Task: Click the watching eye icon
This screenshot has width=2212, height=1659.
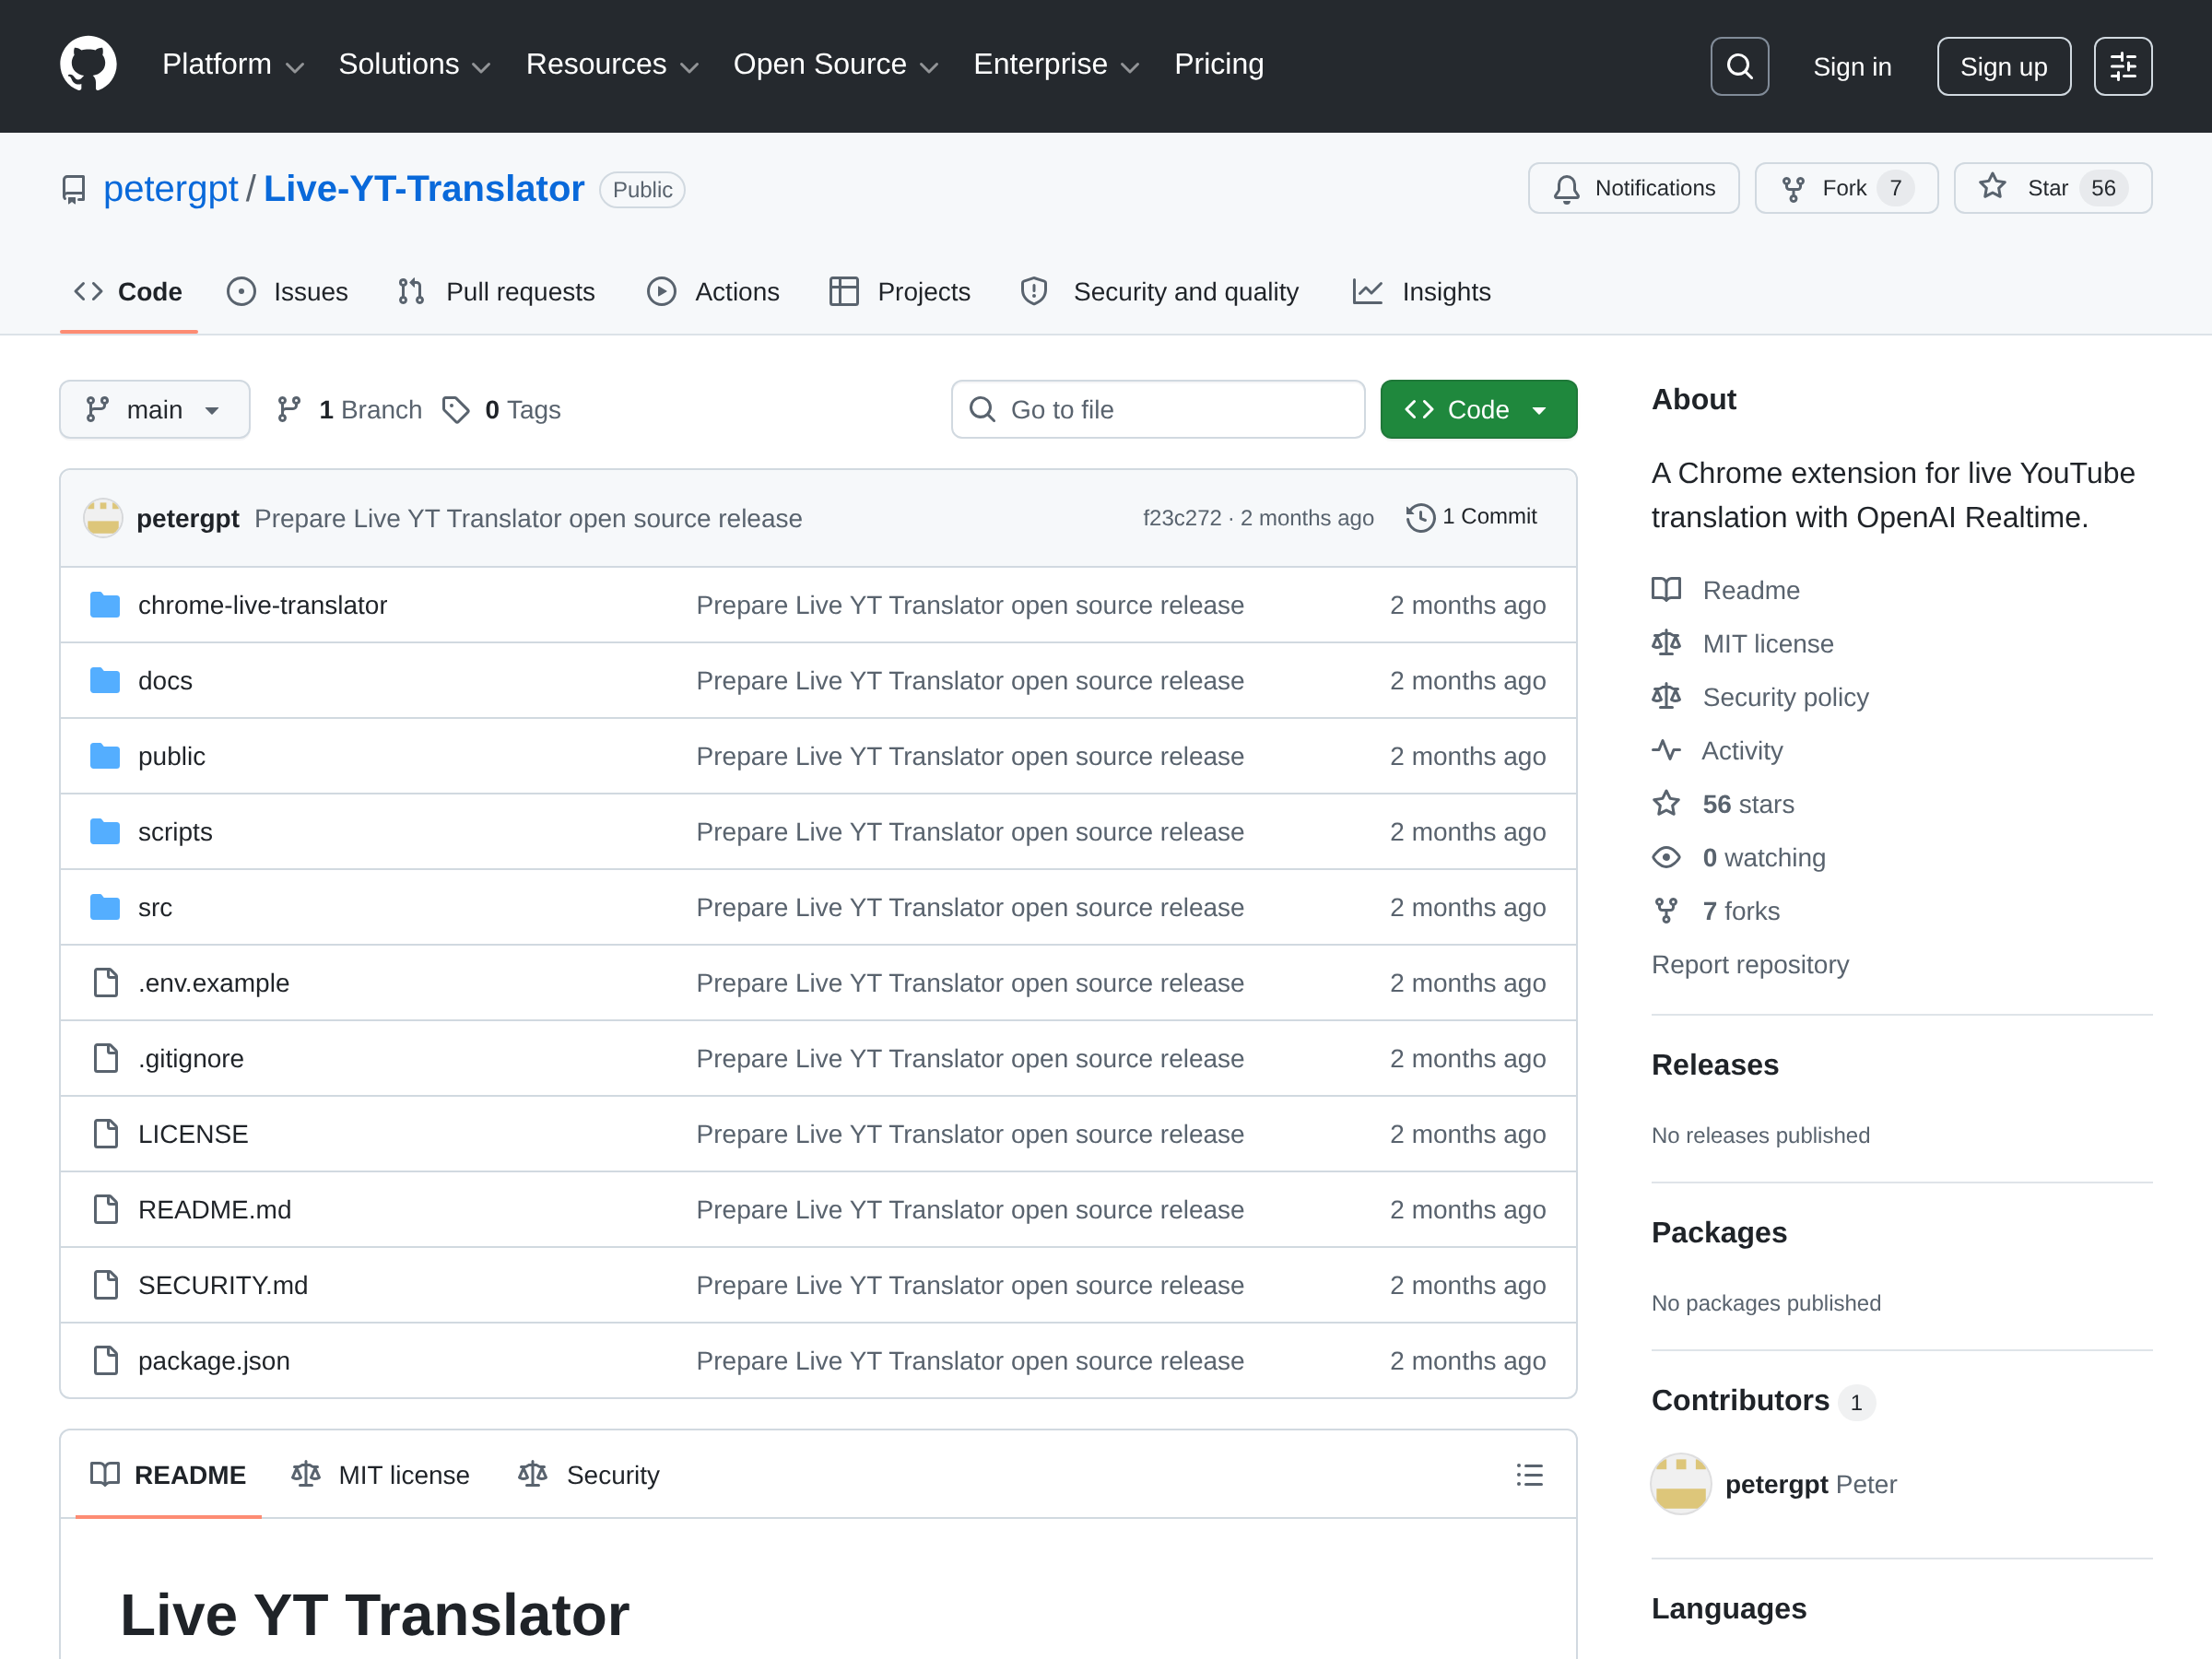Action: [x=1666, y=857]
